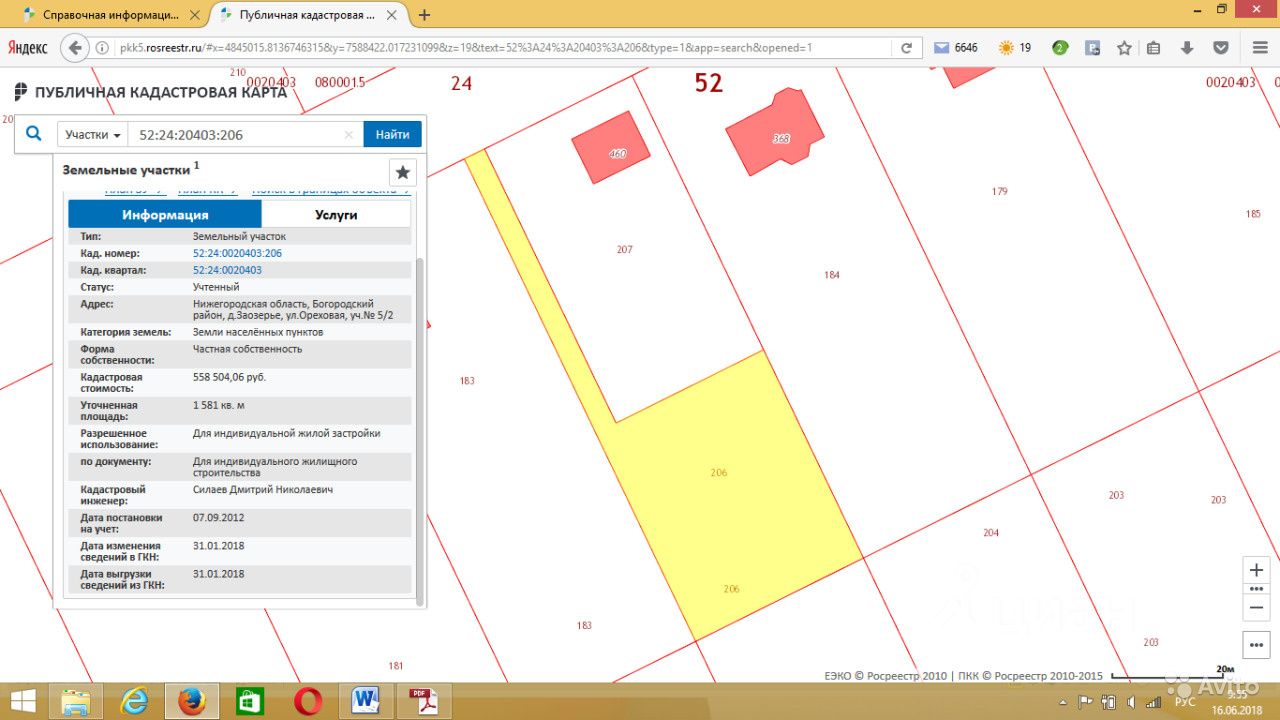Zoom in the map with plus button
This screenshot has width=1280, height=720.
[1257, 570]
